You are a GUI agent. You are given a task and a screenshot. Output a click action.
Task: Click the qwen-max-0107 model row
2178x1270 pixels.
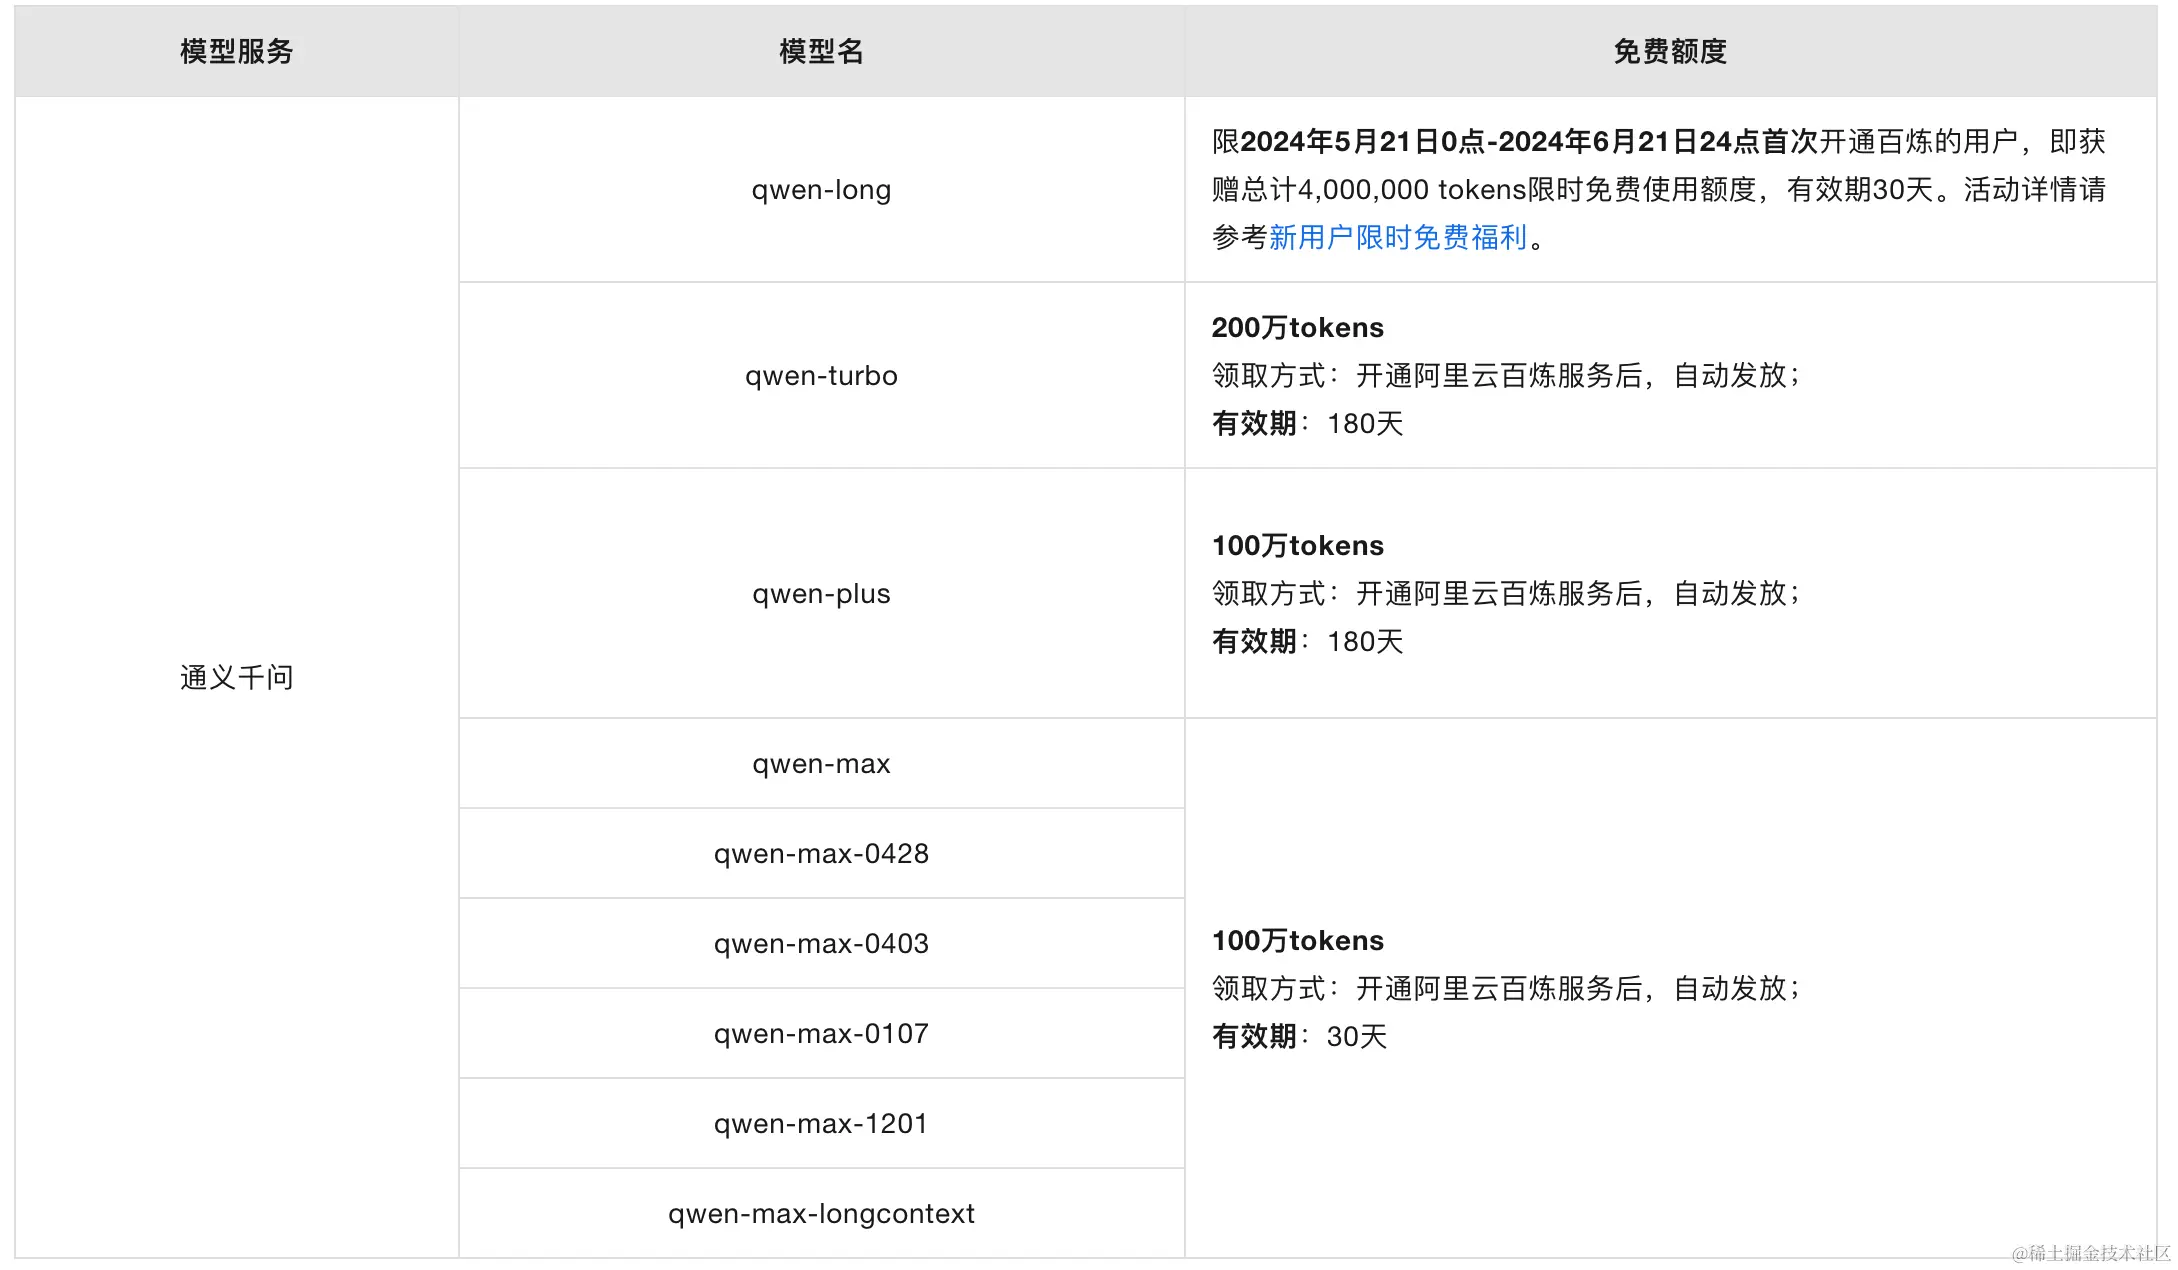(x=821, y=1034)
